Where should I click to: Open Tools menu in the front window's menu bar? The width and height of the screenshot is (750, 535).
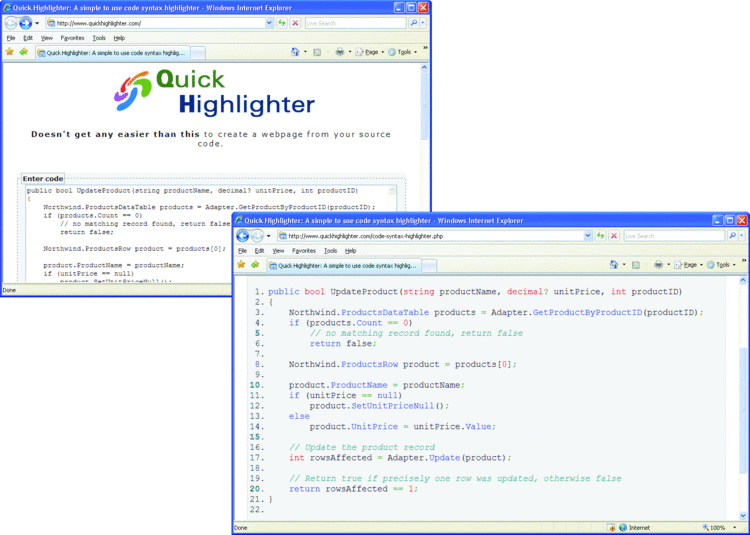tap(331, 251)
